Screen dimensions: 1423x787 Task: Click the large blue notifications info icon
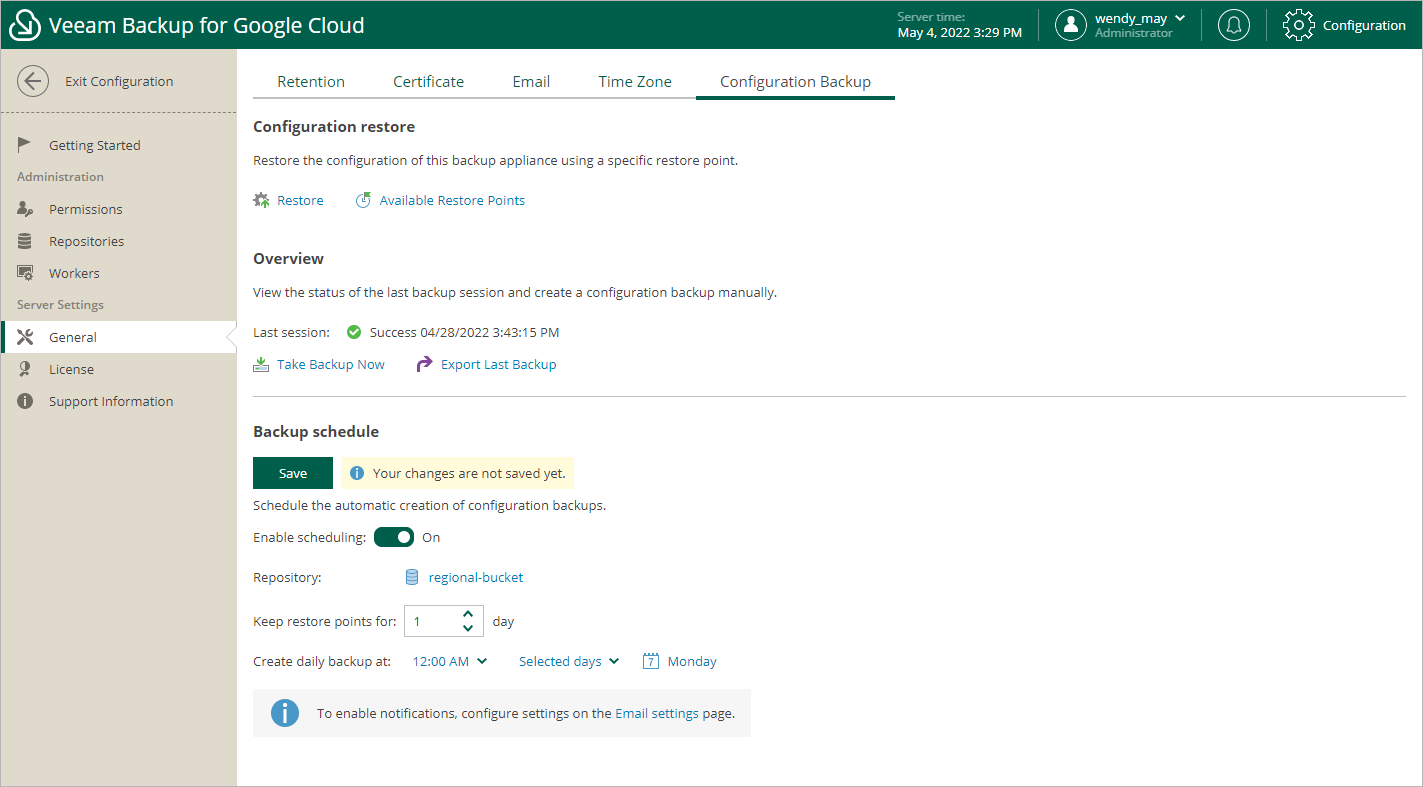[285, 713]
